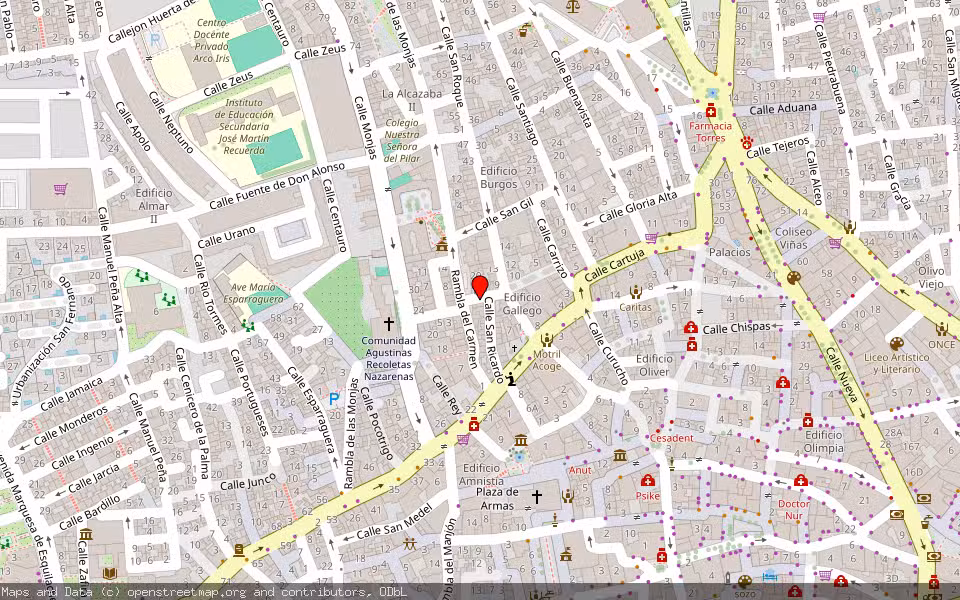Image resolution: width=960 pixels, height=600 pixels.
Task: Click the Doctor Nur clinic icon
Action: [x=800, y=481]
